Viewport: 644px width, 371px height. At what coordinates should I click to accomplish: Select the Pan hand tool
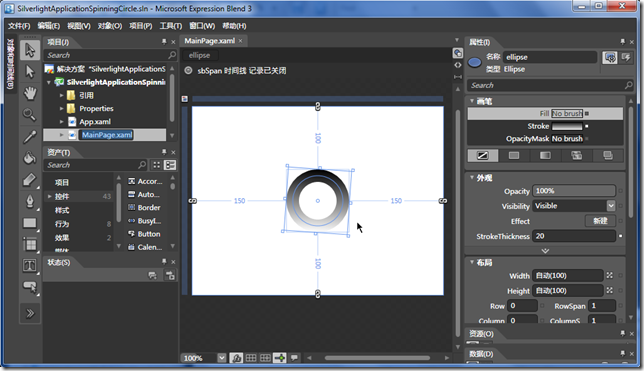[30, 93]
